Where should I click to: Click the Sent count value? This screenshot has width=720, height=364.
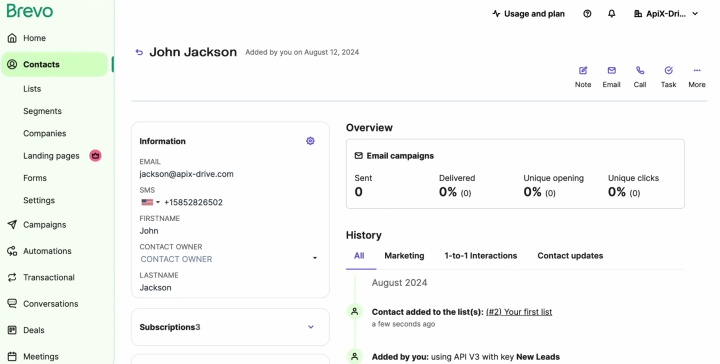point(359,192)
